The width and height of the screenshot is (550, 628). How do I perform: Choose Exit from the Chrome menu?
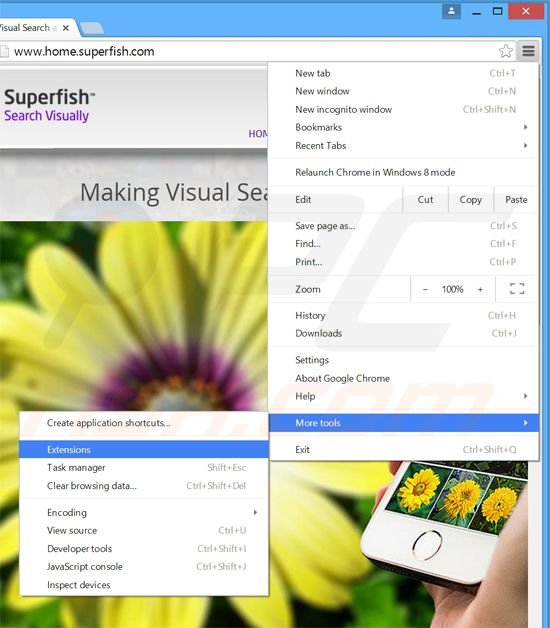point(404,450)
